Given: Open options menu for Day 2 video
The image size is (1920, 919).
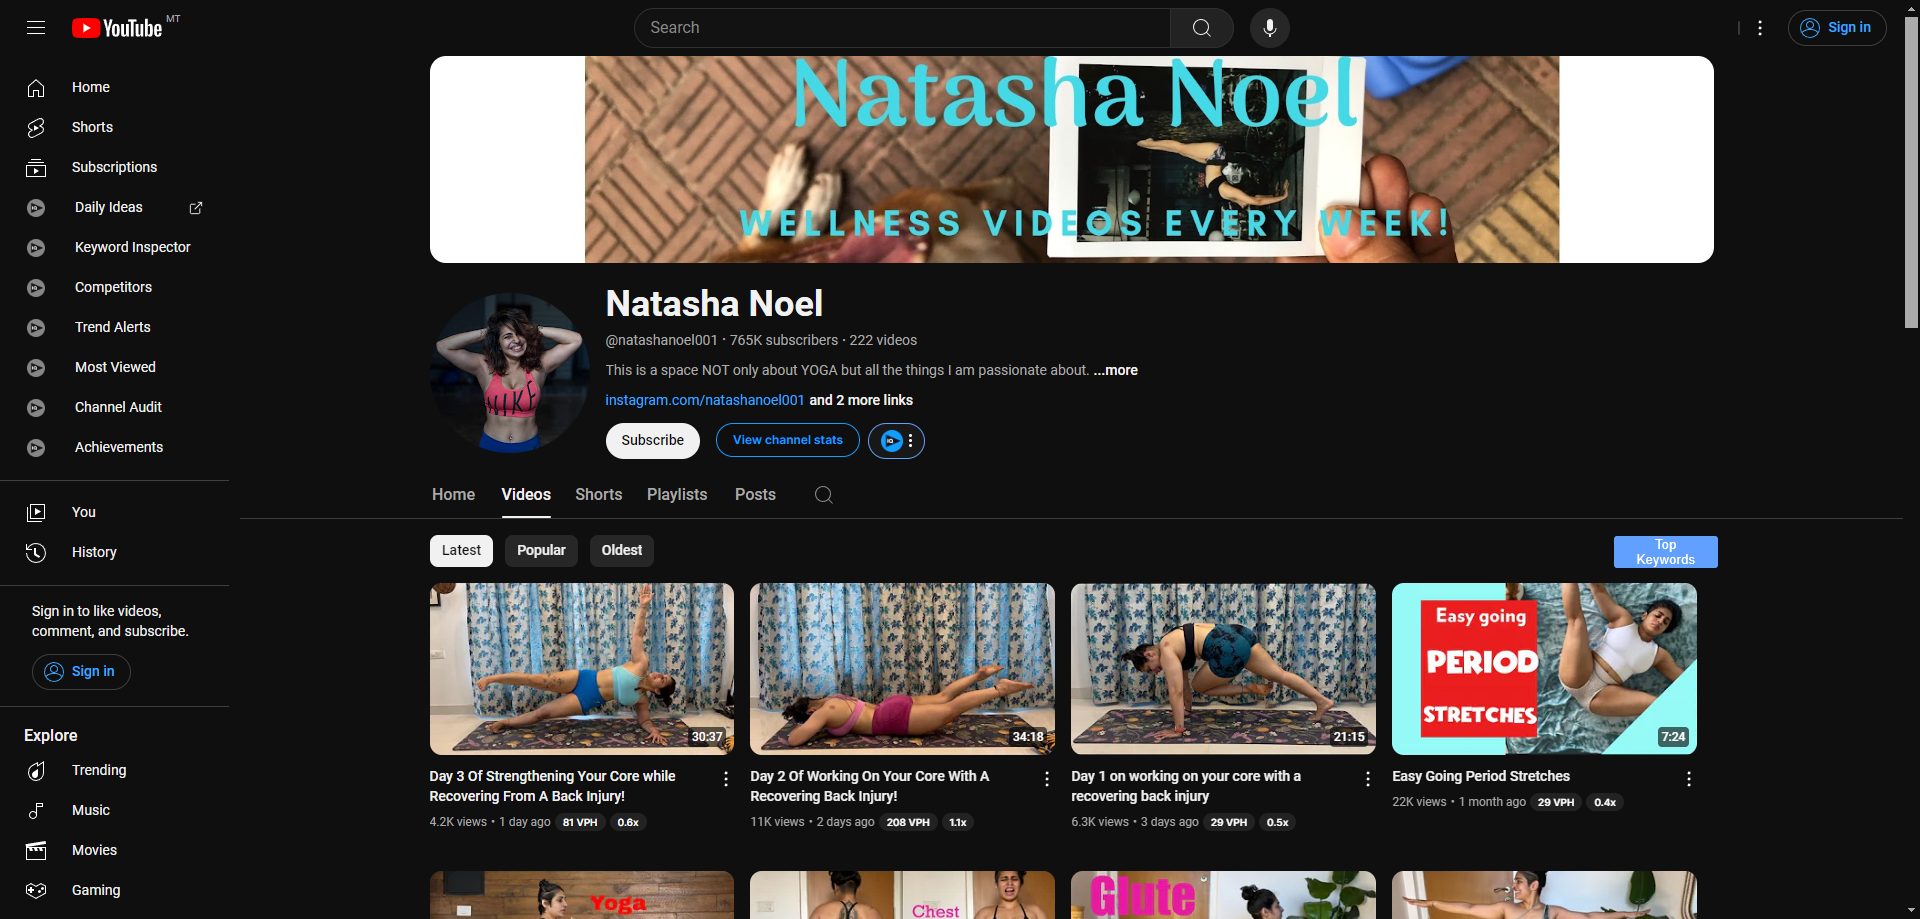Looking at the screenshot, I should click(x=1047, y=779).
